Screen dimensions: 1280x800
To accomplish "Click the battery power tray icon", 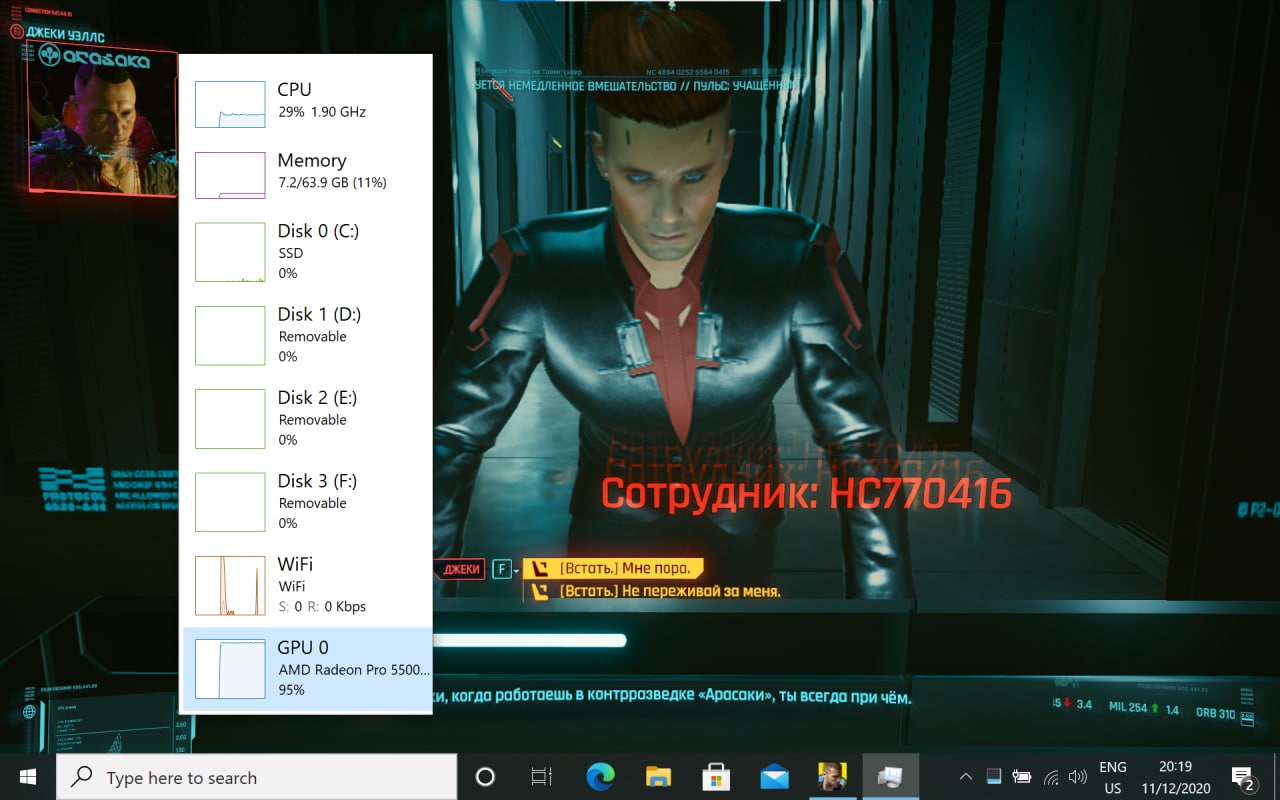I will [x=1022, y=776].
